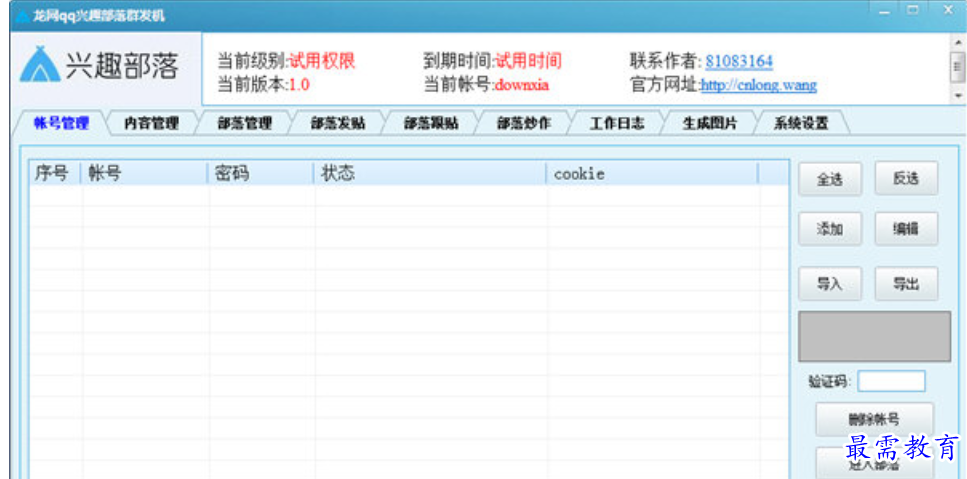The image size is (967, 479).
Task: Open the 部落炒作 tab
Action: click(x=524, y=124)
